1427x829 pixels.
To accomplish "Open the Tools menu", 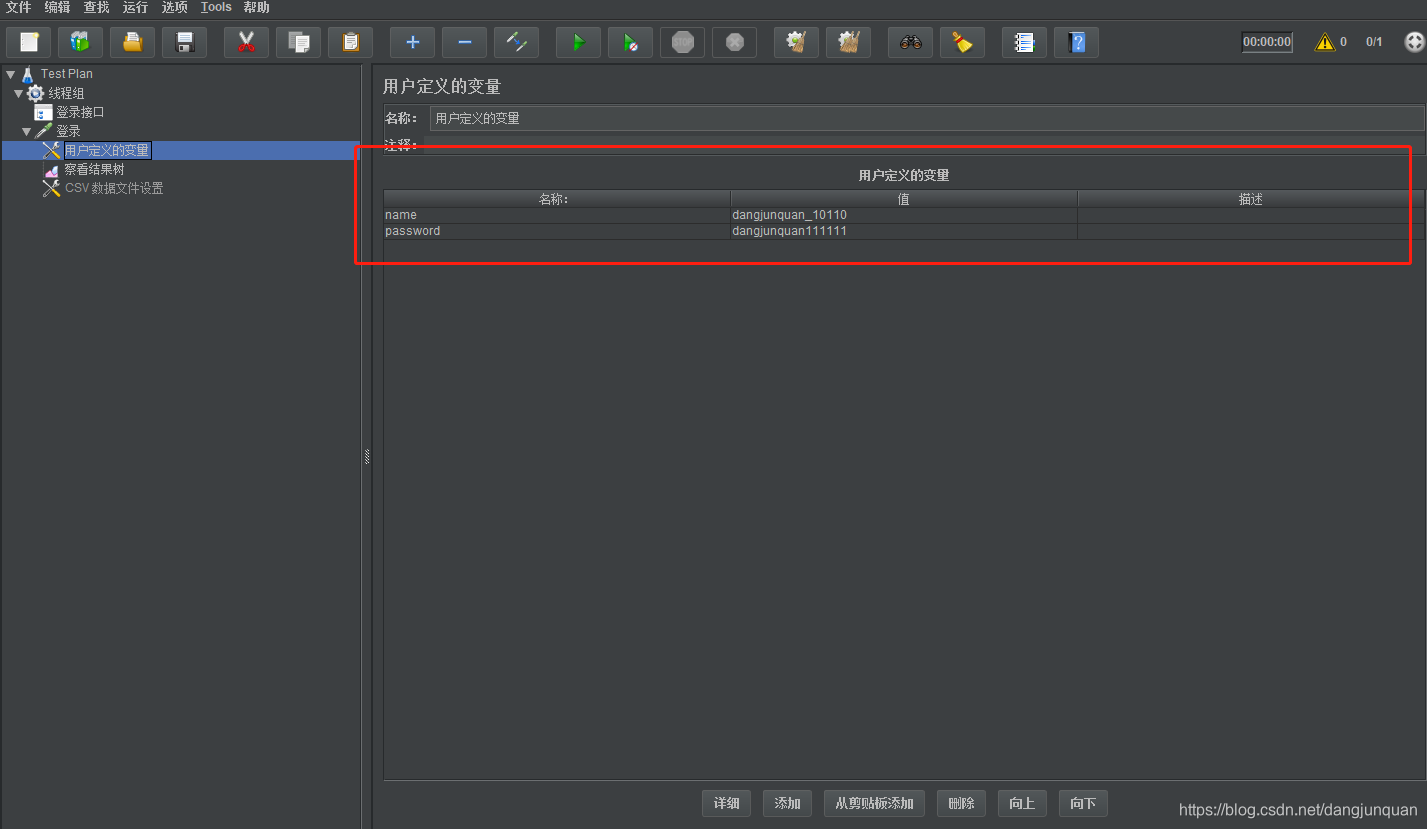I will tap(216, 7).
